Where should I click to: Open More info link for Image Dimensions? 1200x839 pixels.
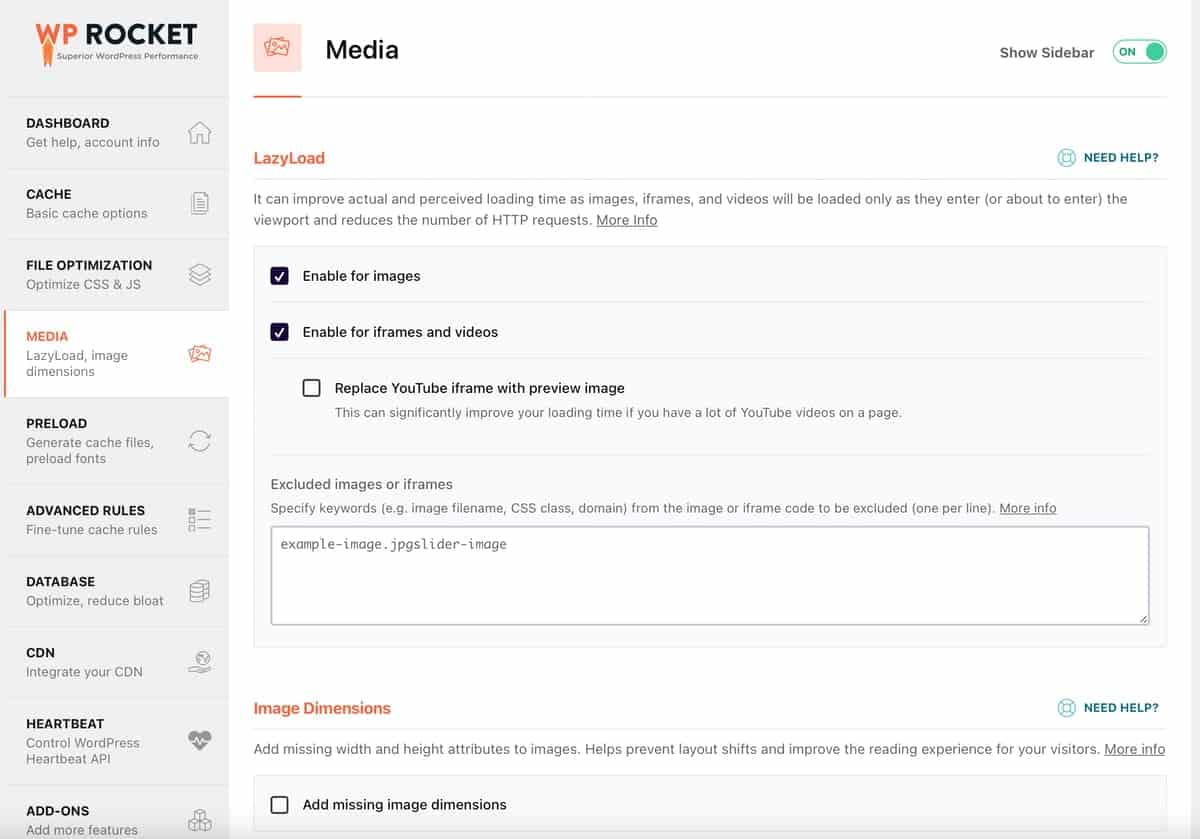pyautogui.click(x=1134, y=749)
